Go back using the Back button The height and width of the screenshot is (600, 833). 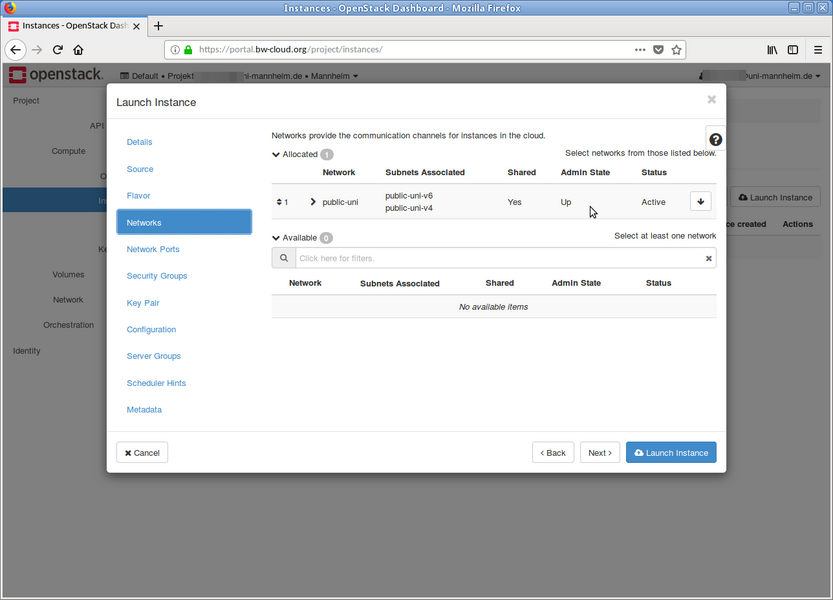[x=553, y=452]
